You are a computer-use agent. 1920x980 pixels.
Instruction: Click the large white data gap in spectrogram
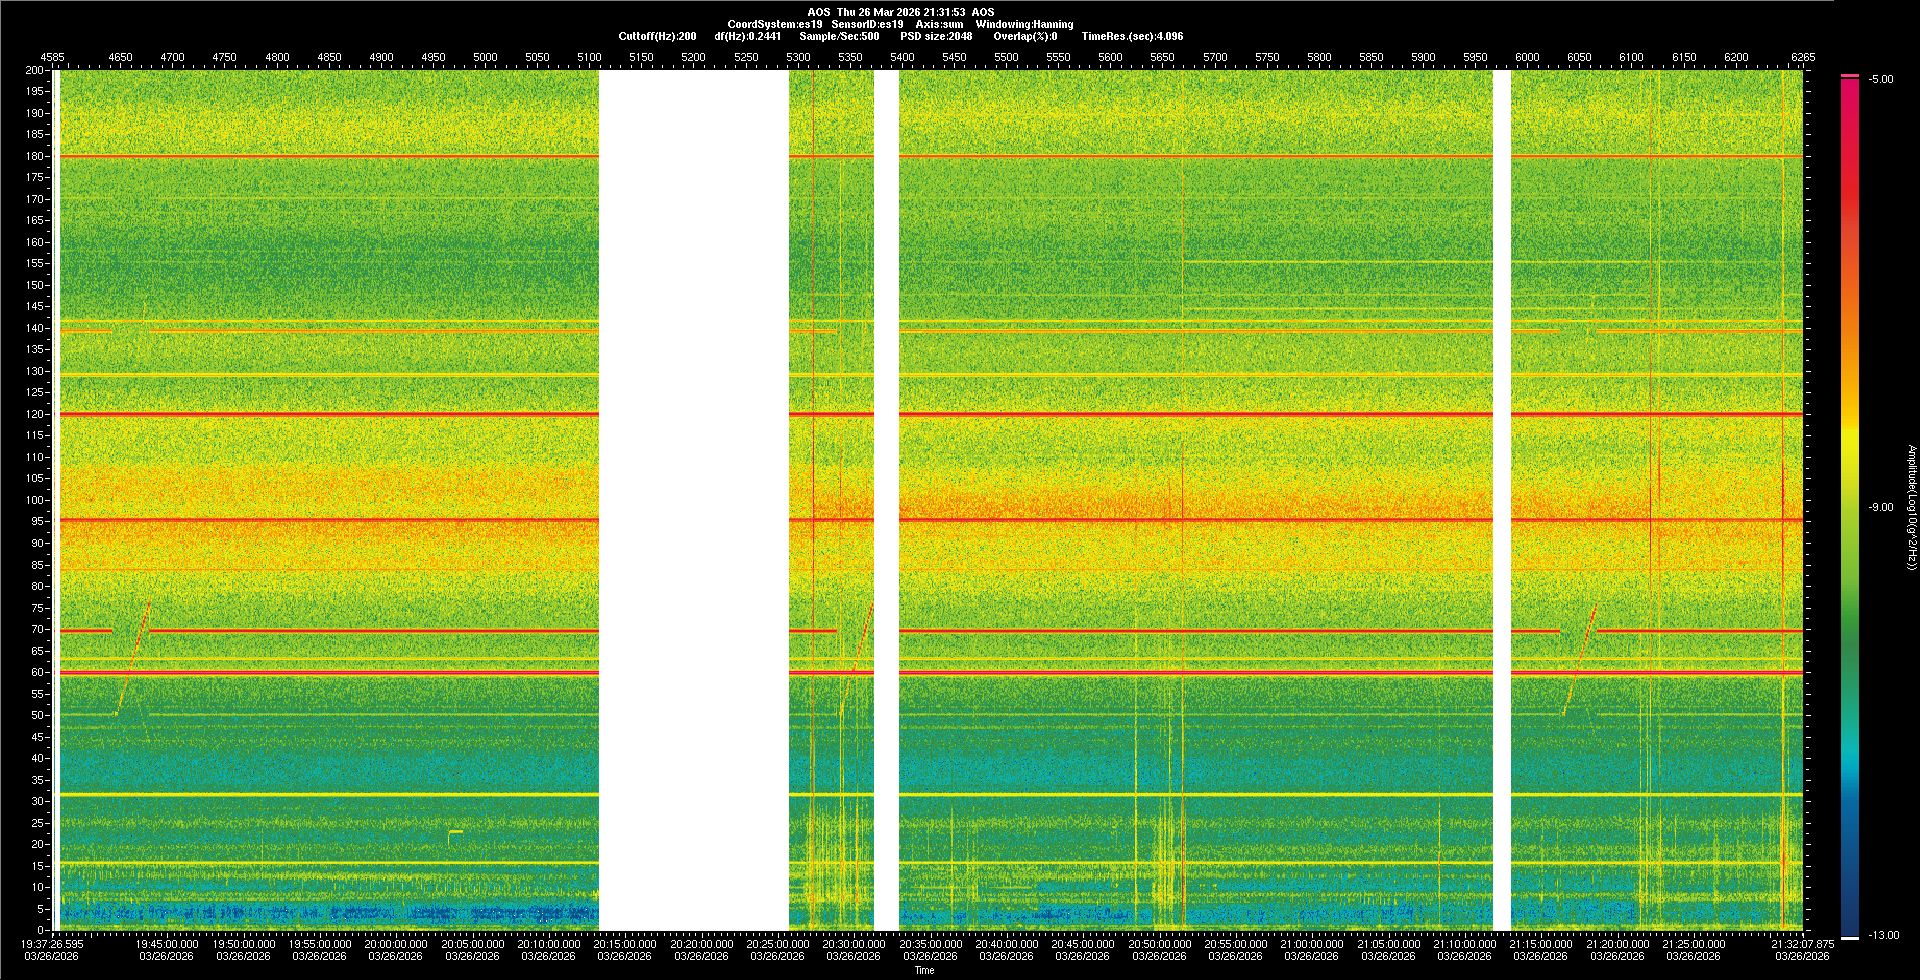pos(693,500)
